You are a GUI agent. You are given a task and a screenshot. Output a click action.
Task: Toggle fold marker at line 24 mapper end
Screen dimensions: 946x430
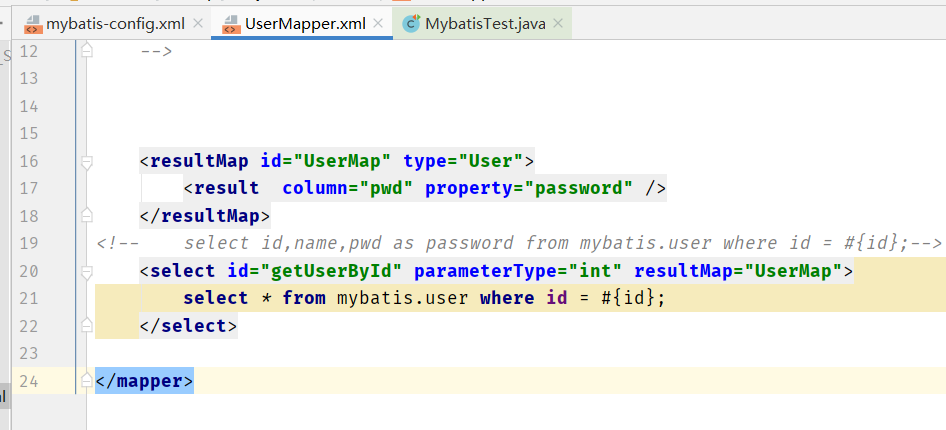tap(87, 381)
